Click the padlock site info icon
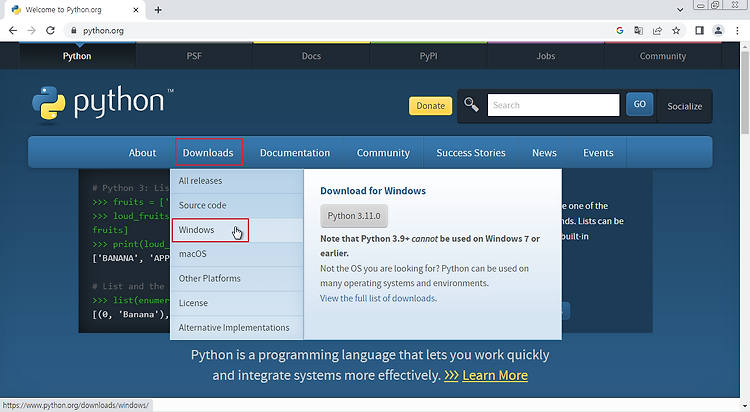The image size is (750, 412). [x=73, y=31]
